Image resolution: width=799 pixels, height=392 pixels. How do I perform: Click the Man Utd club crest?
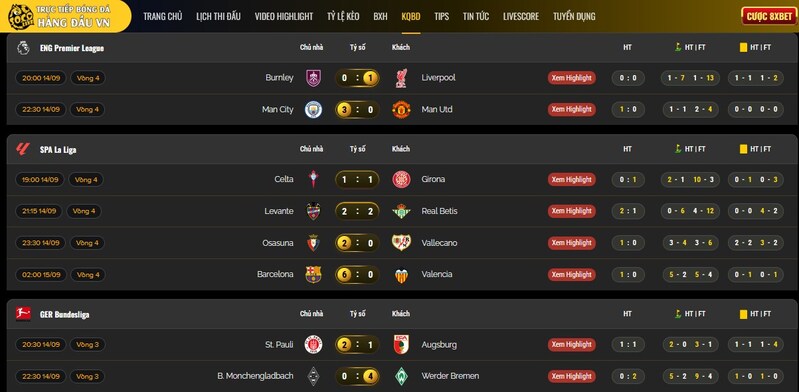pos(401,109)
